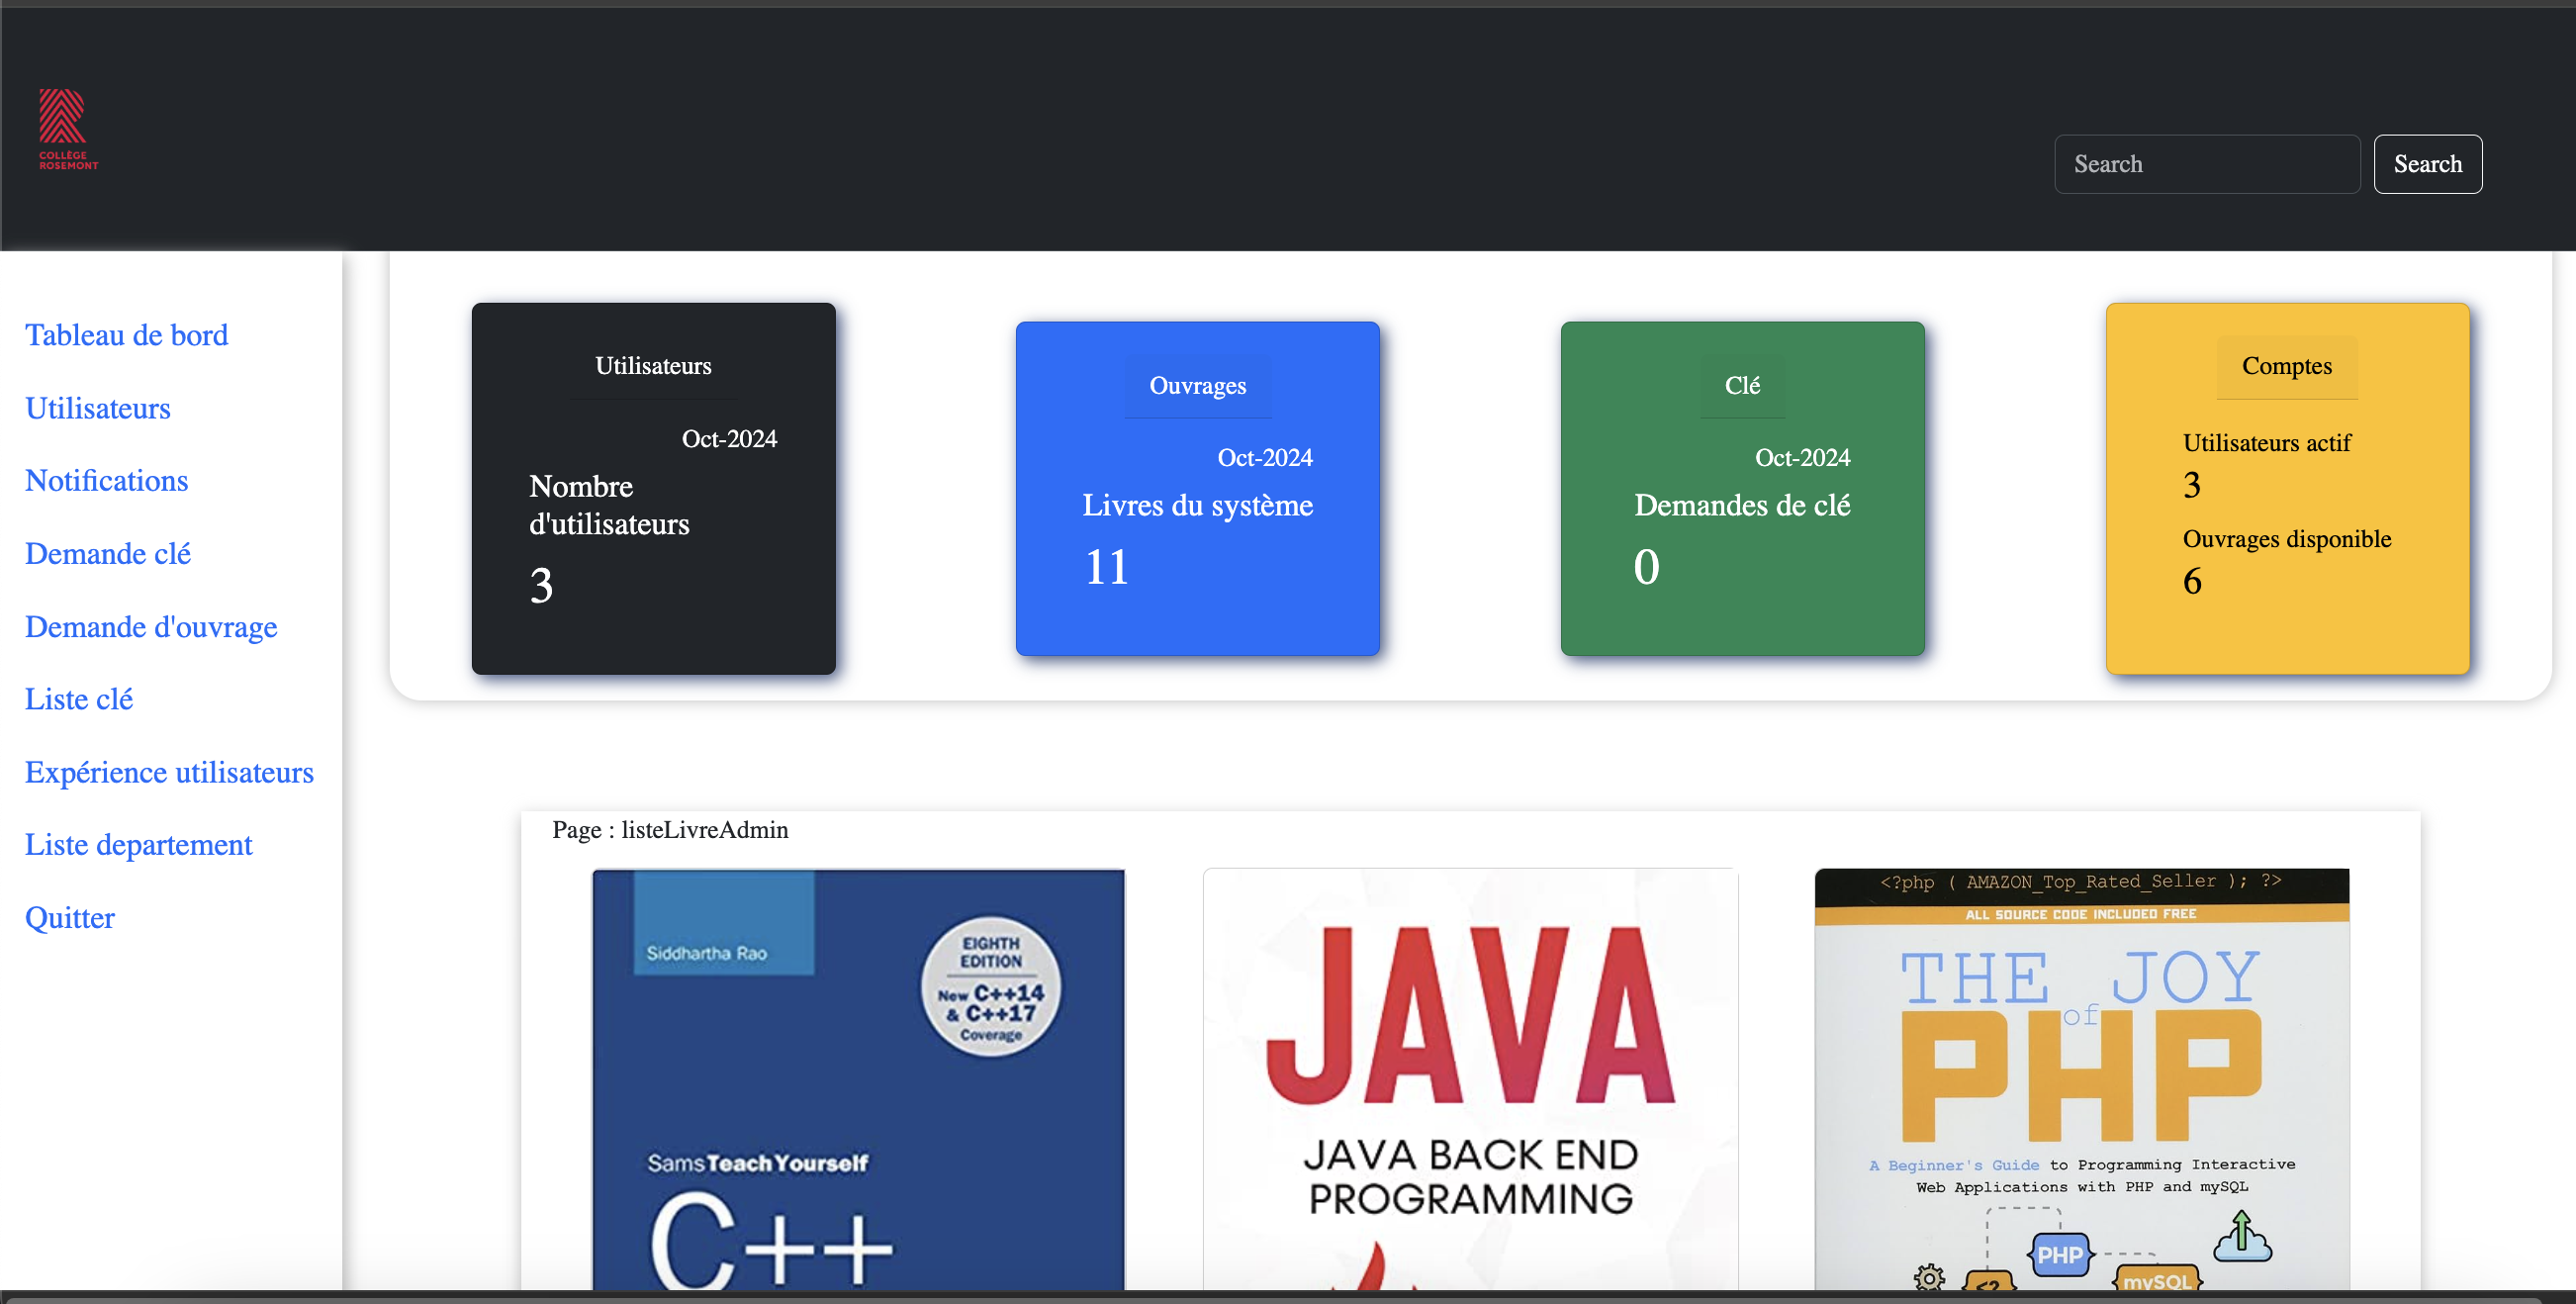Open the Demande d'ouvrage page
This screenshot has width=2576, height=1304.
[150, 627]
